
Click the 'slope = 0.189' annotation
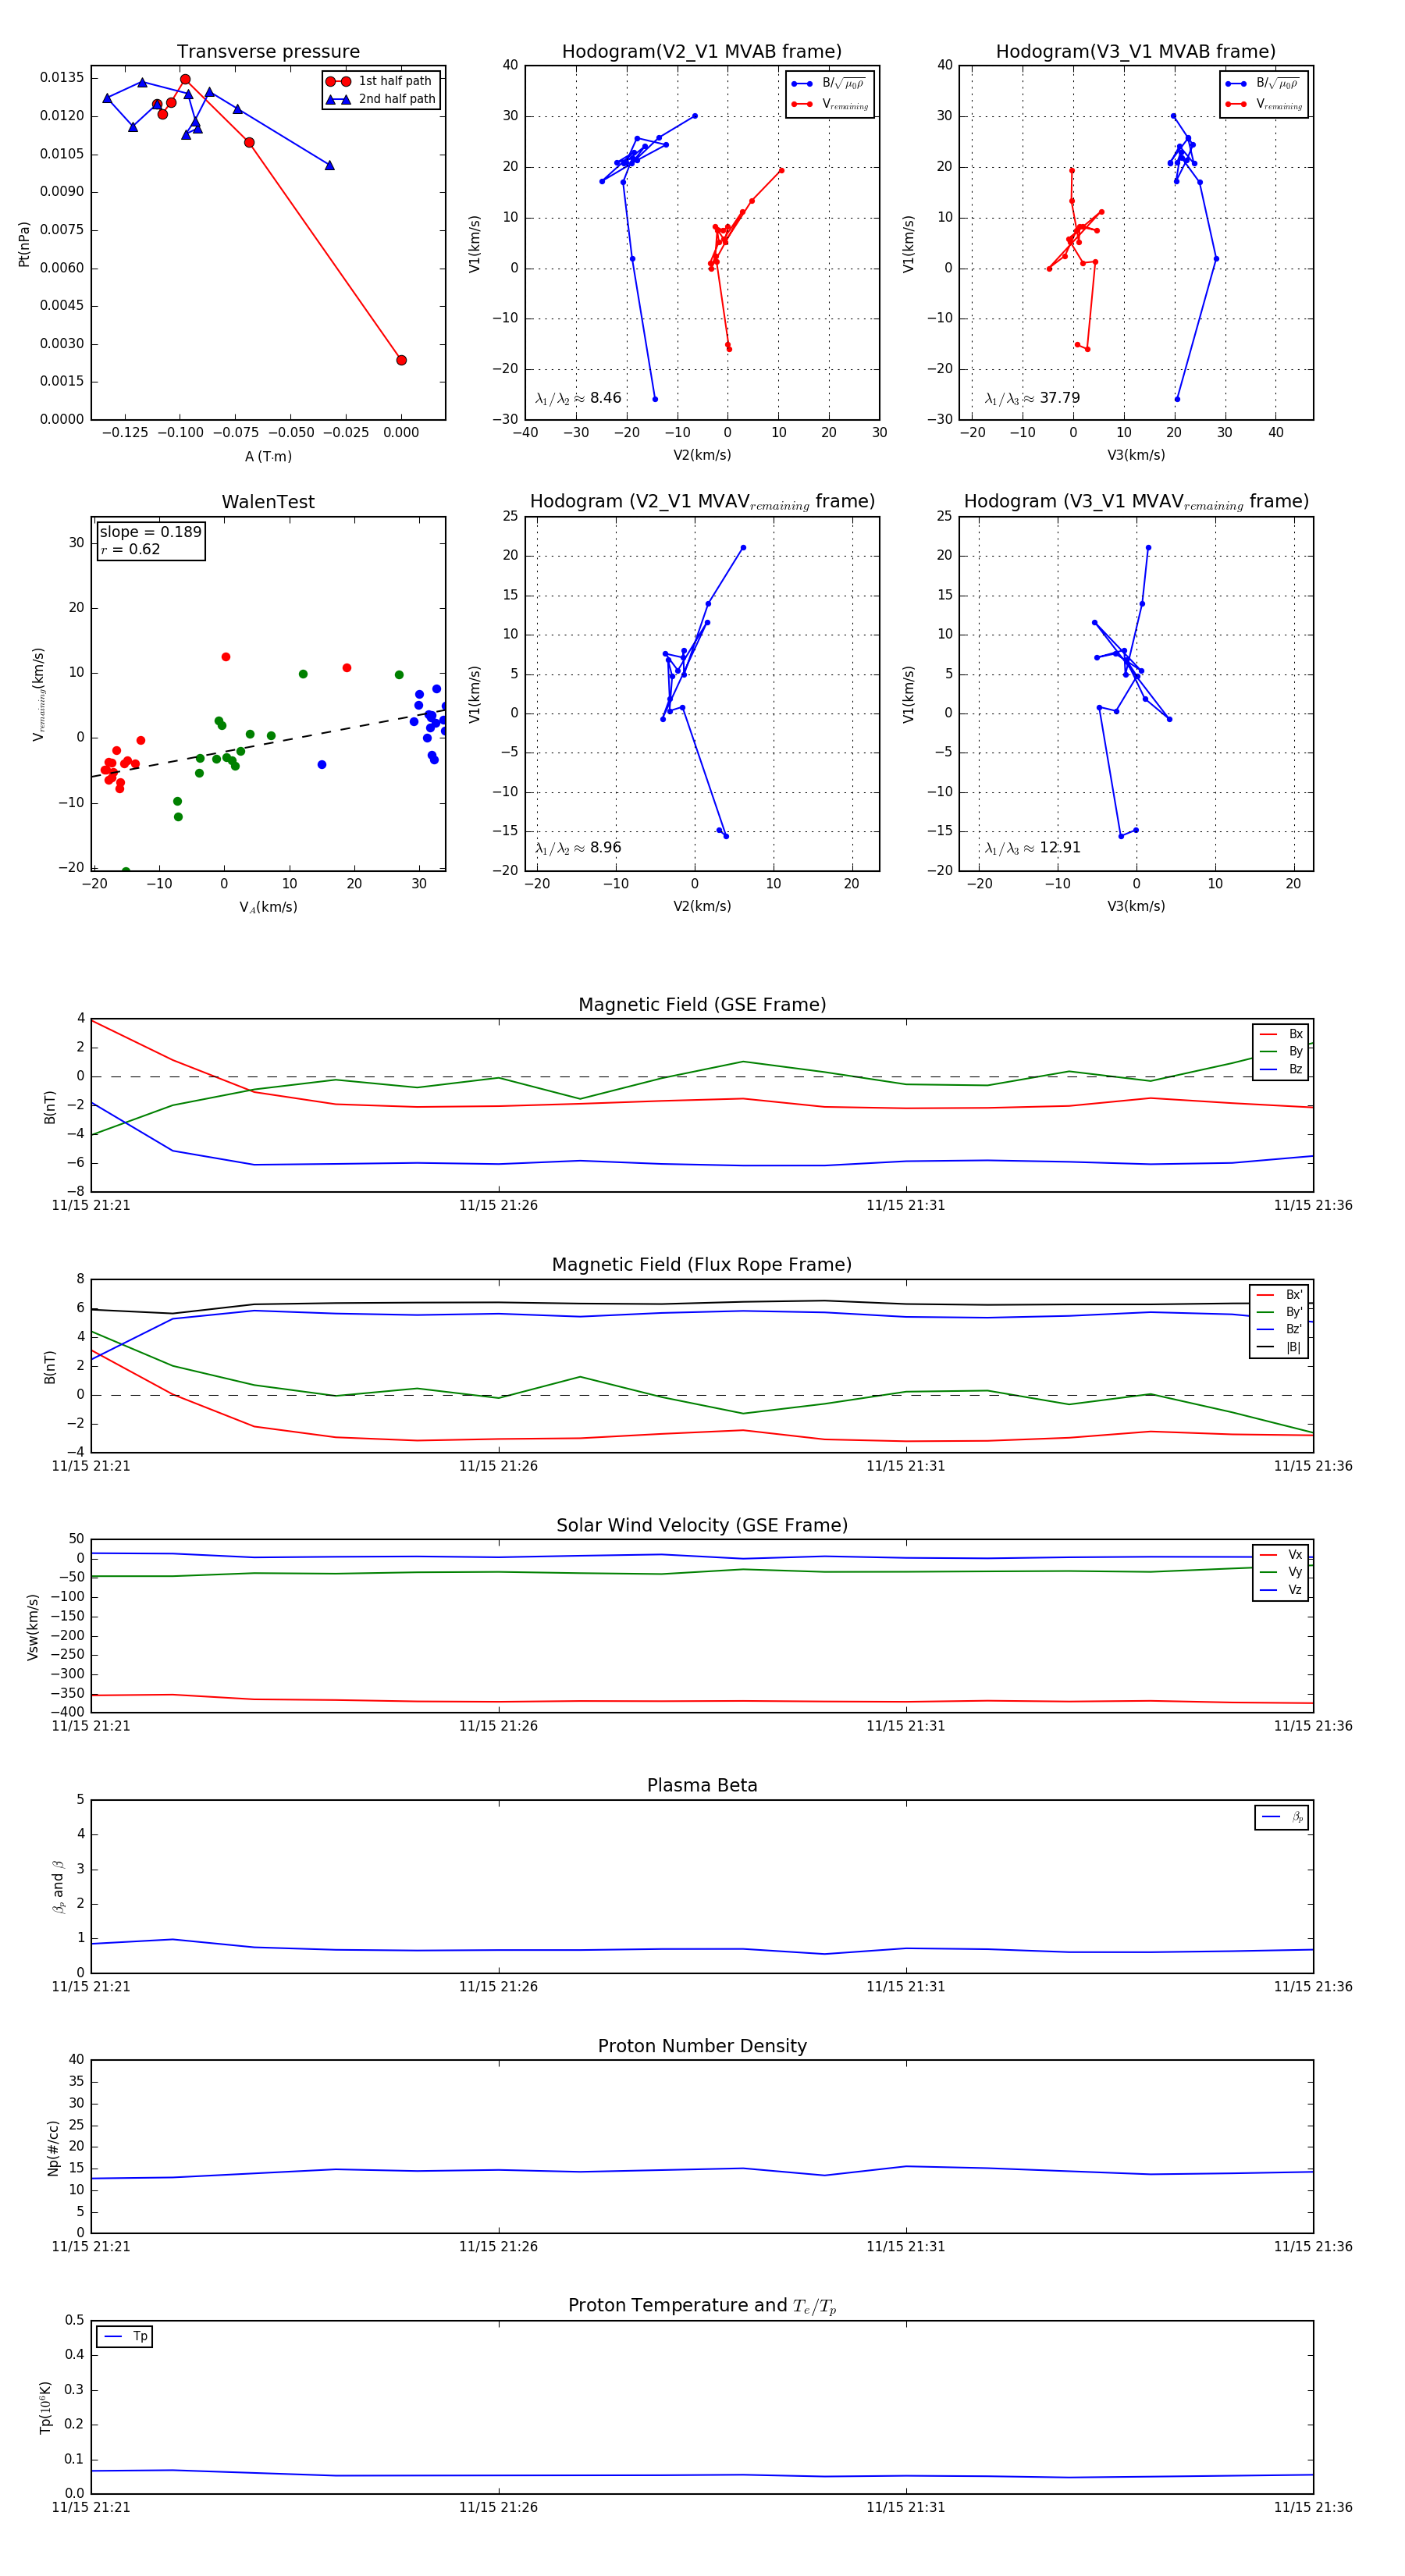point(150,532)
